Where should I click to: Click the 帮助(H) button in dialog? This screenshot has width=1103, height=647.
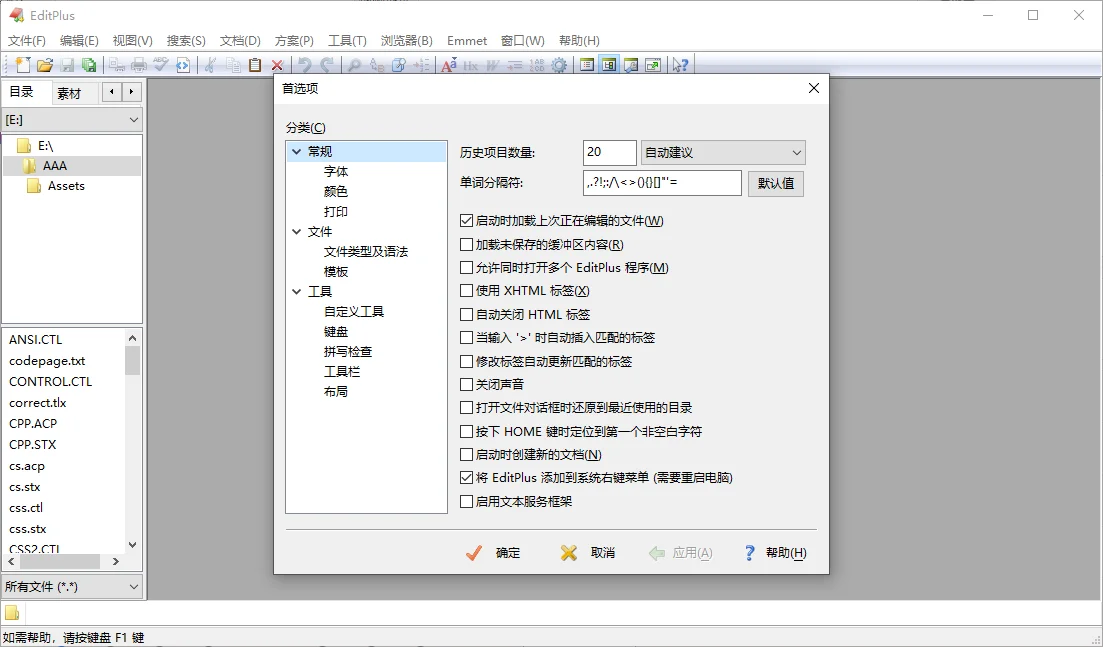pyautogui.click(x=775, y=553)
